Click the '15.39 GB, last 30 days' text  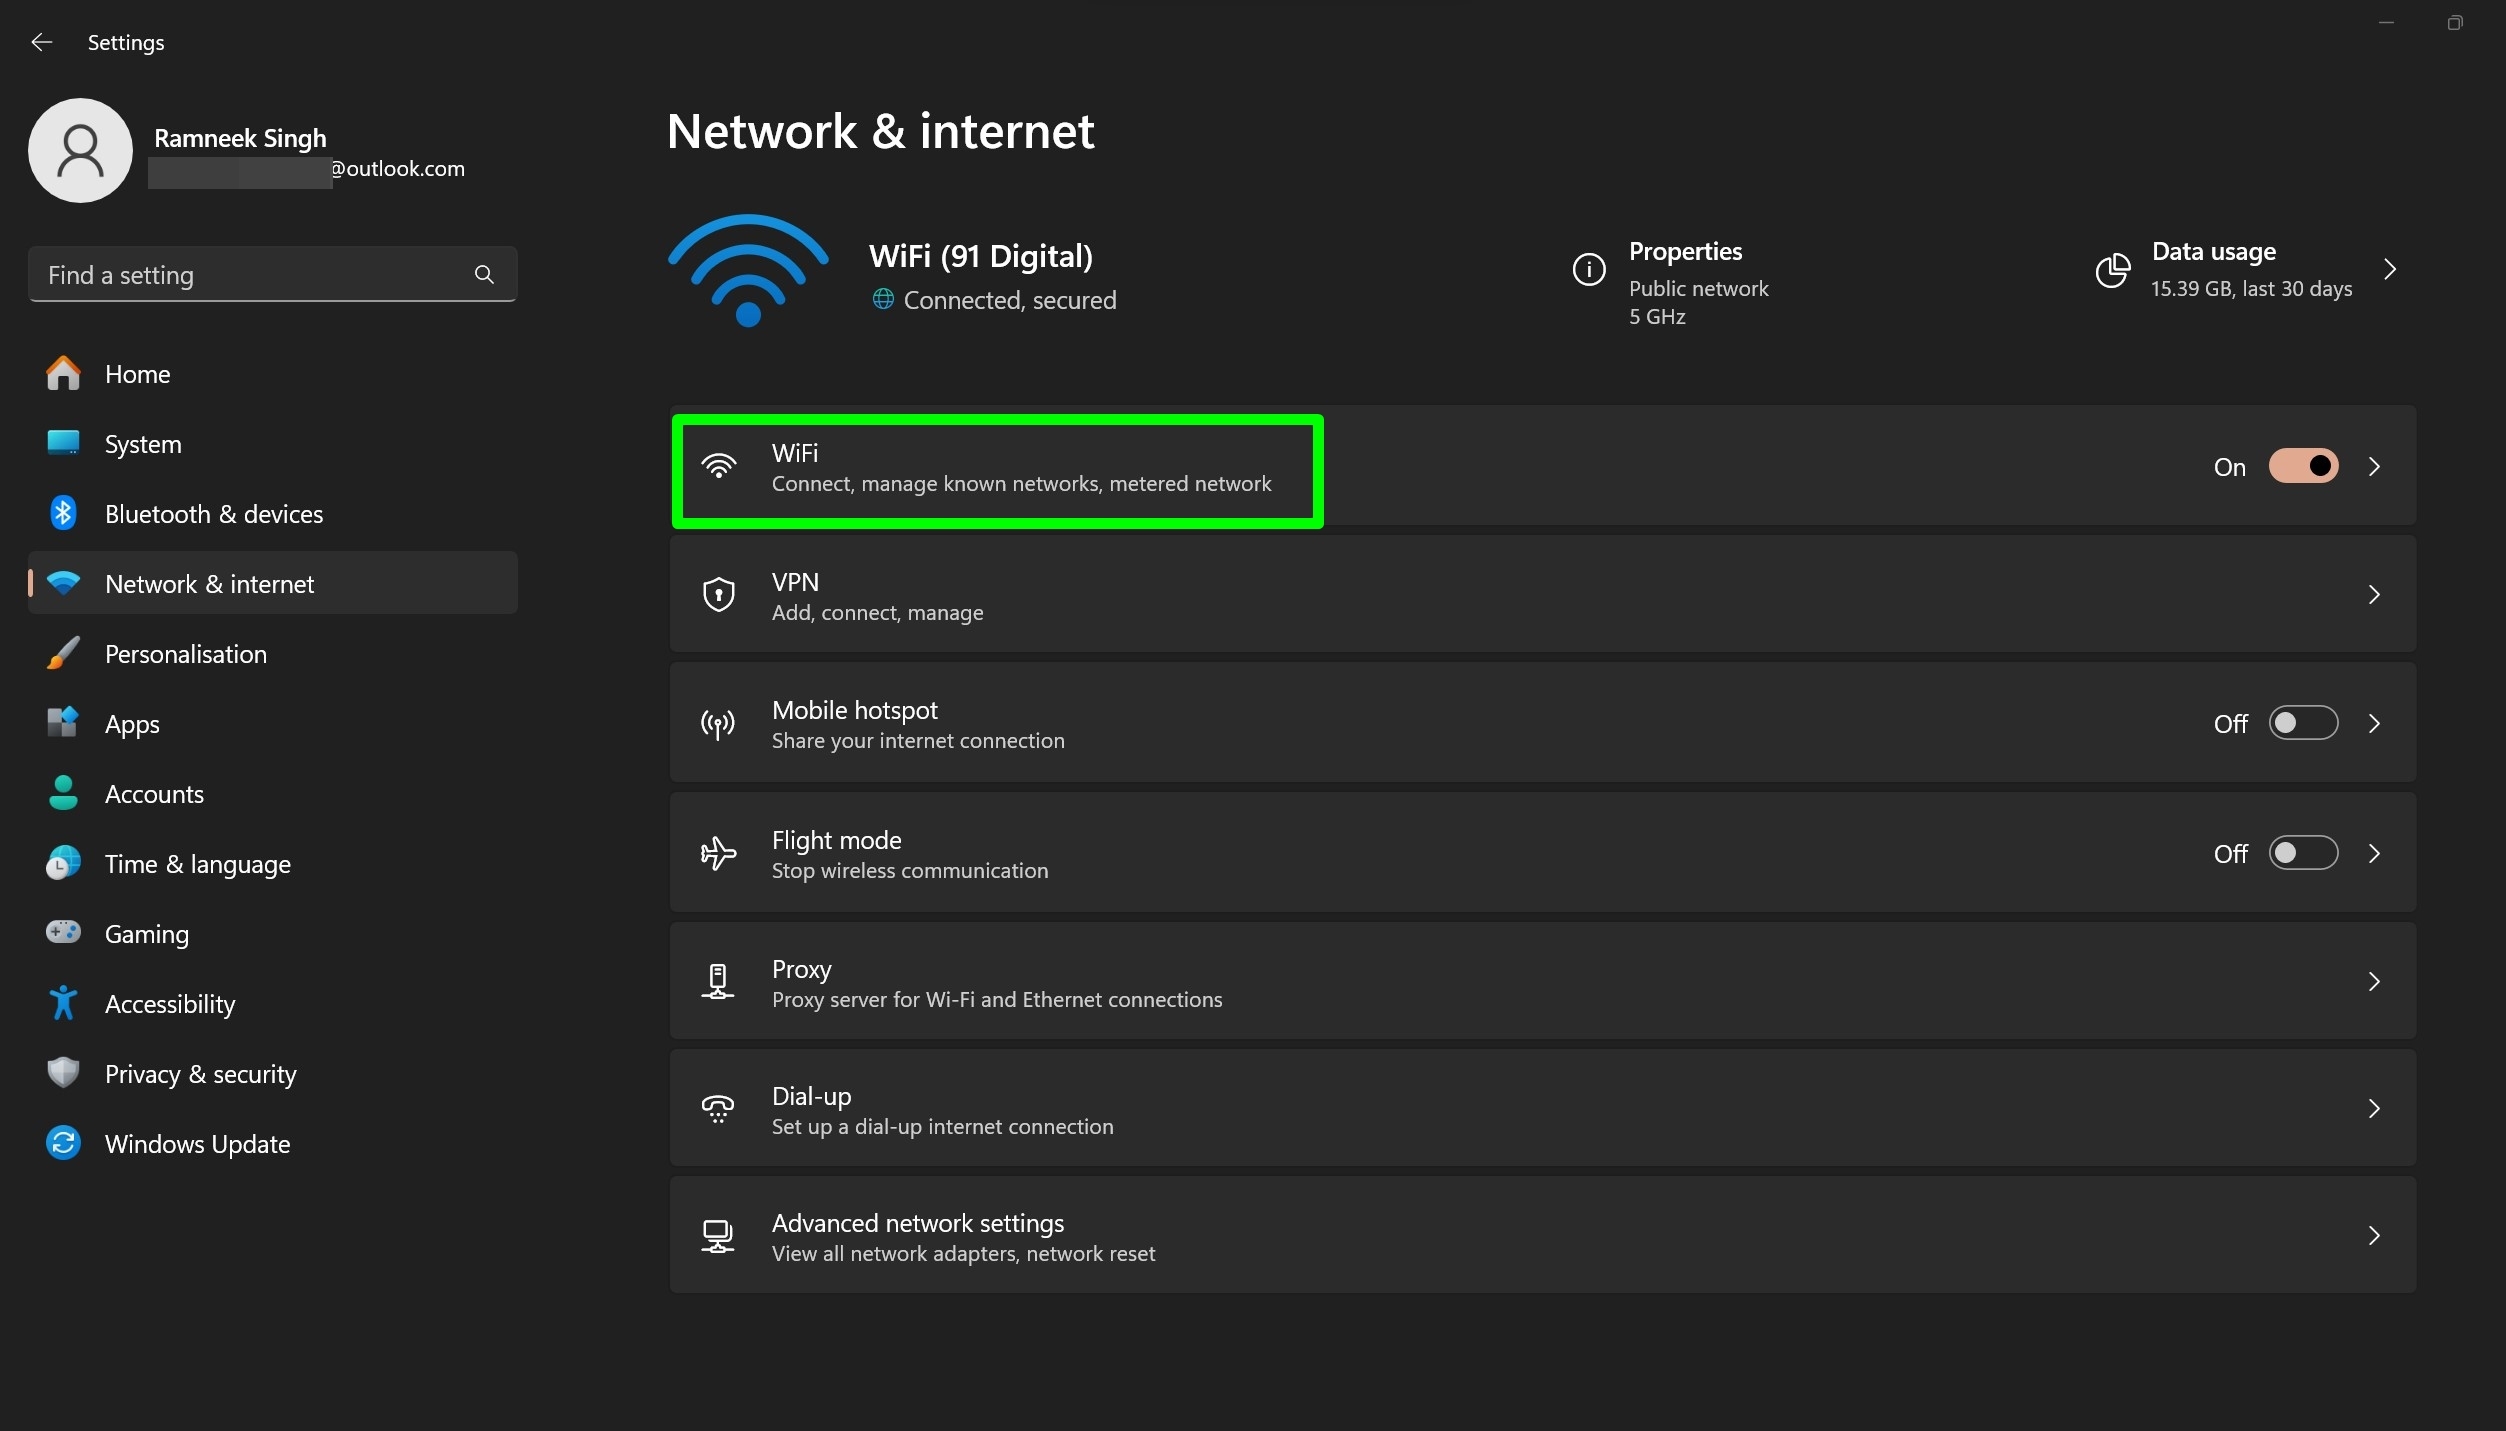tap(2251, 288)
